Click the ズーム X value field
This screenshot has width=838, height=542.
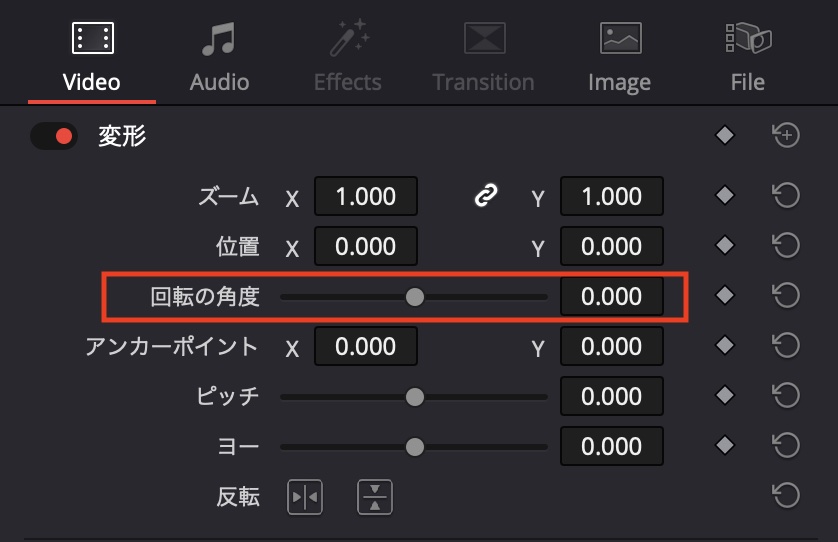[366, 197]
